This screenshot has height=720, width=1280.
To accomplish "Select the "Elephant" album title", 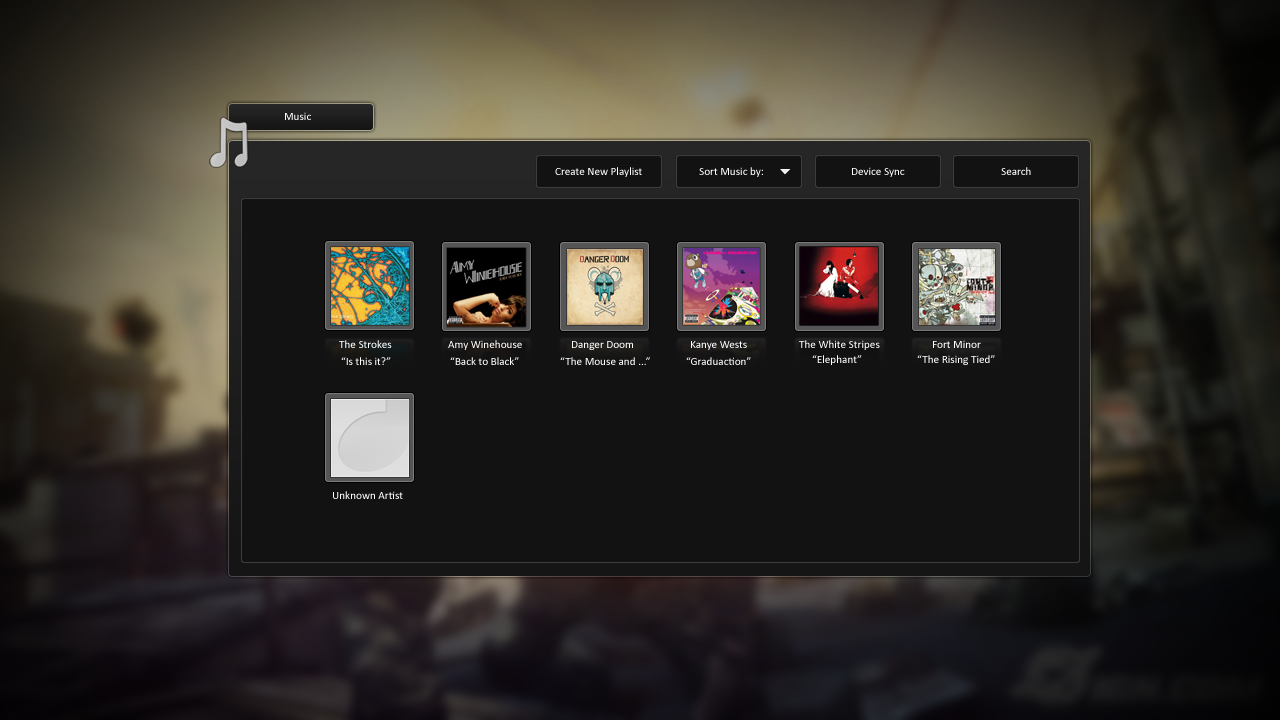I will (837, 360).
